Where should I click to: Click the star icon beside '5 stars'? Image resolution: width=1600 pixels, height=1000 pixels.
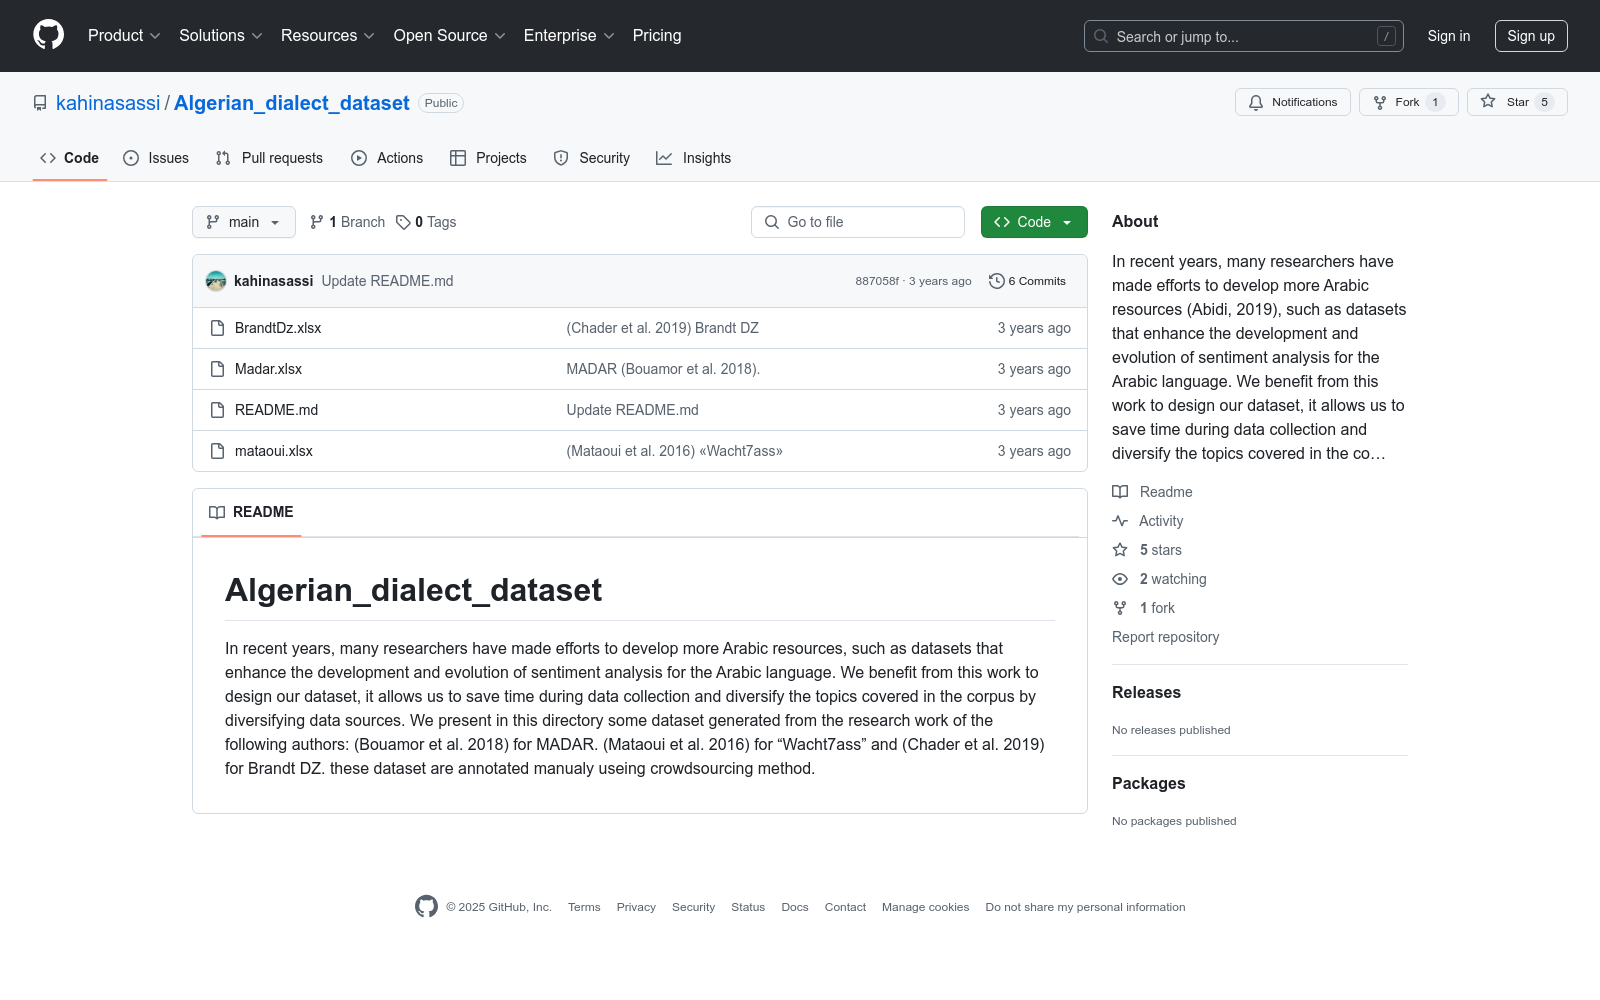[1120, 550]
